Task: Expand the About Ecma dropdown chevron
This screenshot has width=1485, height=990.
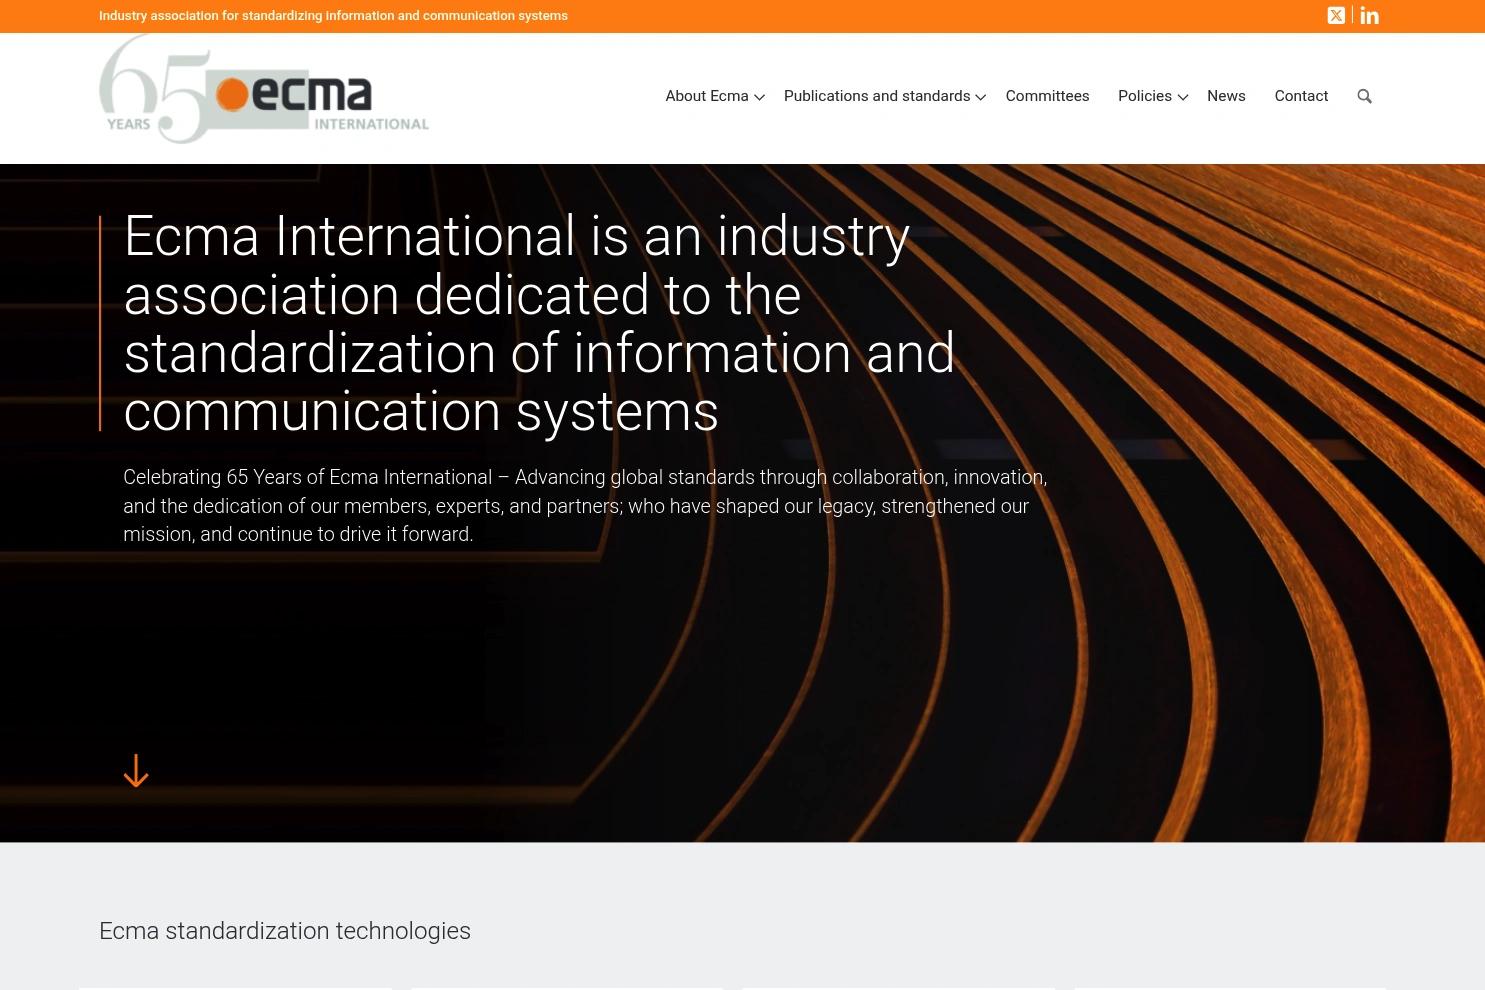Action: [759, 97]
